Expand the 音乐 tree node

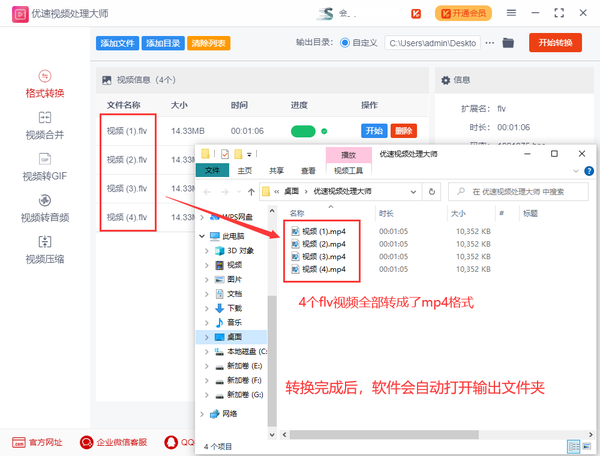[207, 322]
